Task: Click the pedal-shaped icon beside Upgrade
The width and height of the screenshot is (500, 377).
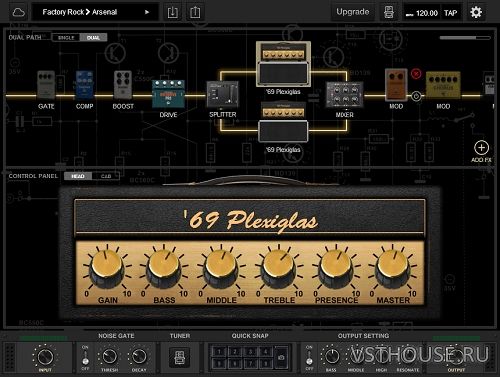Action: pos(389,12)
